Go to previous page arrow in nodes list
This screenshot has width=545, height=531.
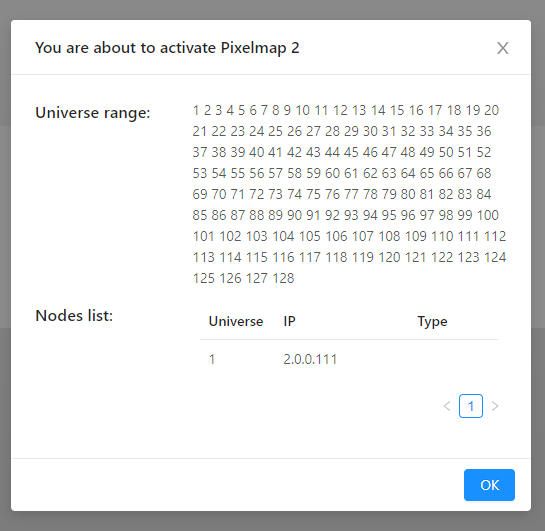pyautogui.click(x=447, y=406)
